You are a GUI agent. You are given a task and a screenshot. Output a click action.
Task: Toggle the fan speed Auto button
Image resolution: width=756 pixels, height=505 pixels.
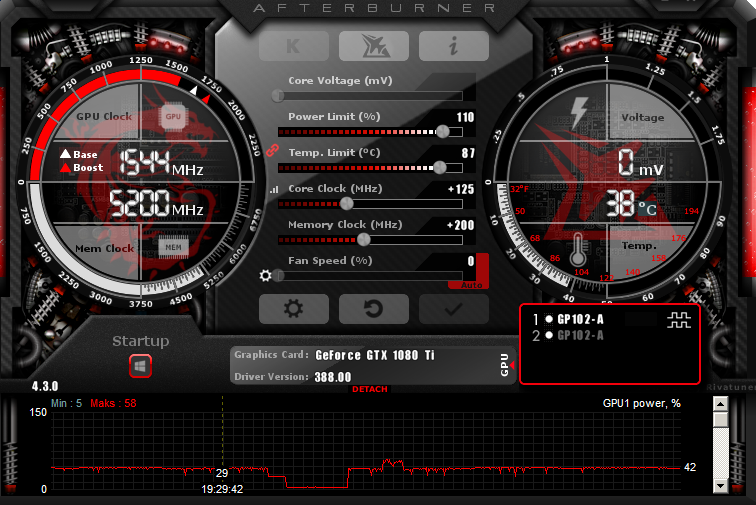471,285
